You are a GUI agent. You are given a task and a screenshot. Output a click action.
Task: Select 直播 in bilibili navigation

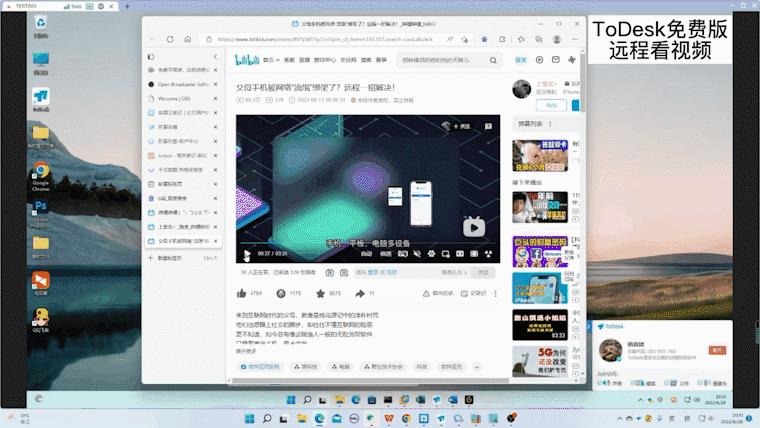(304, 60)
